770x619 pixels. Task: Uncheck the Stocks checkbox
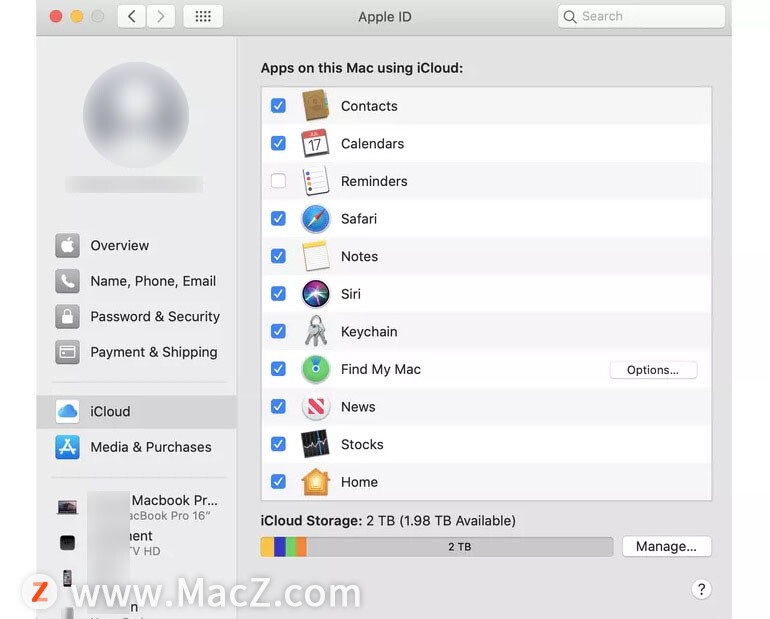pos(278,444)
